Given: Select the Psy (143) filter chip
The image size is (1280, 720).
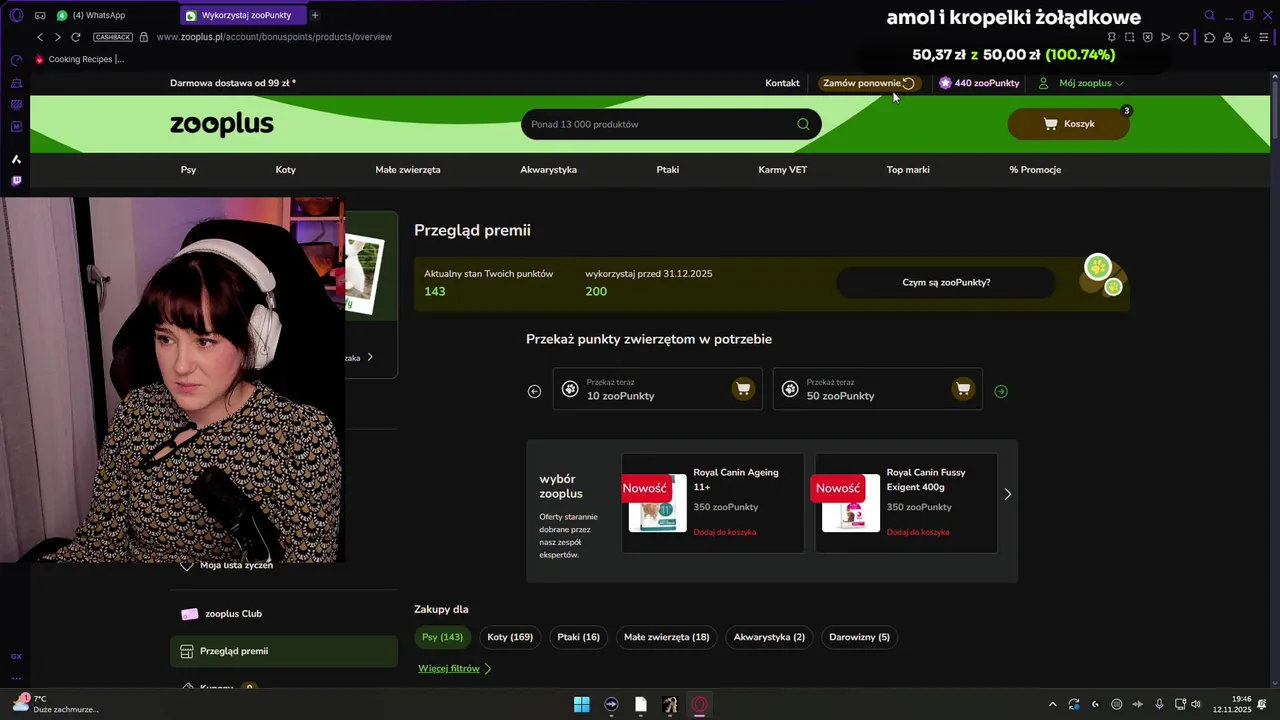Looking at the screenshot, I should 442,637.
